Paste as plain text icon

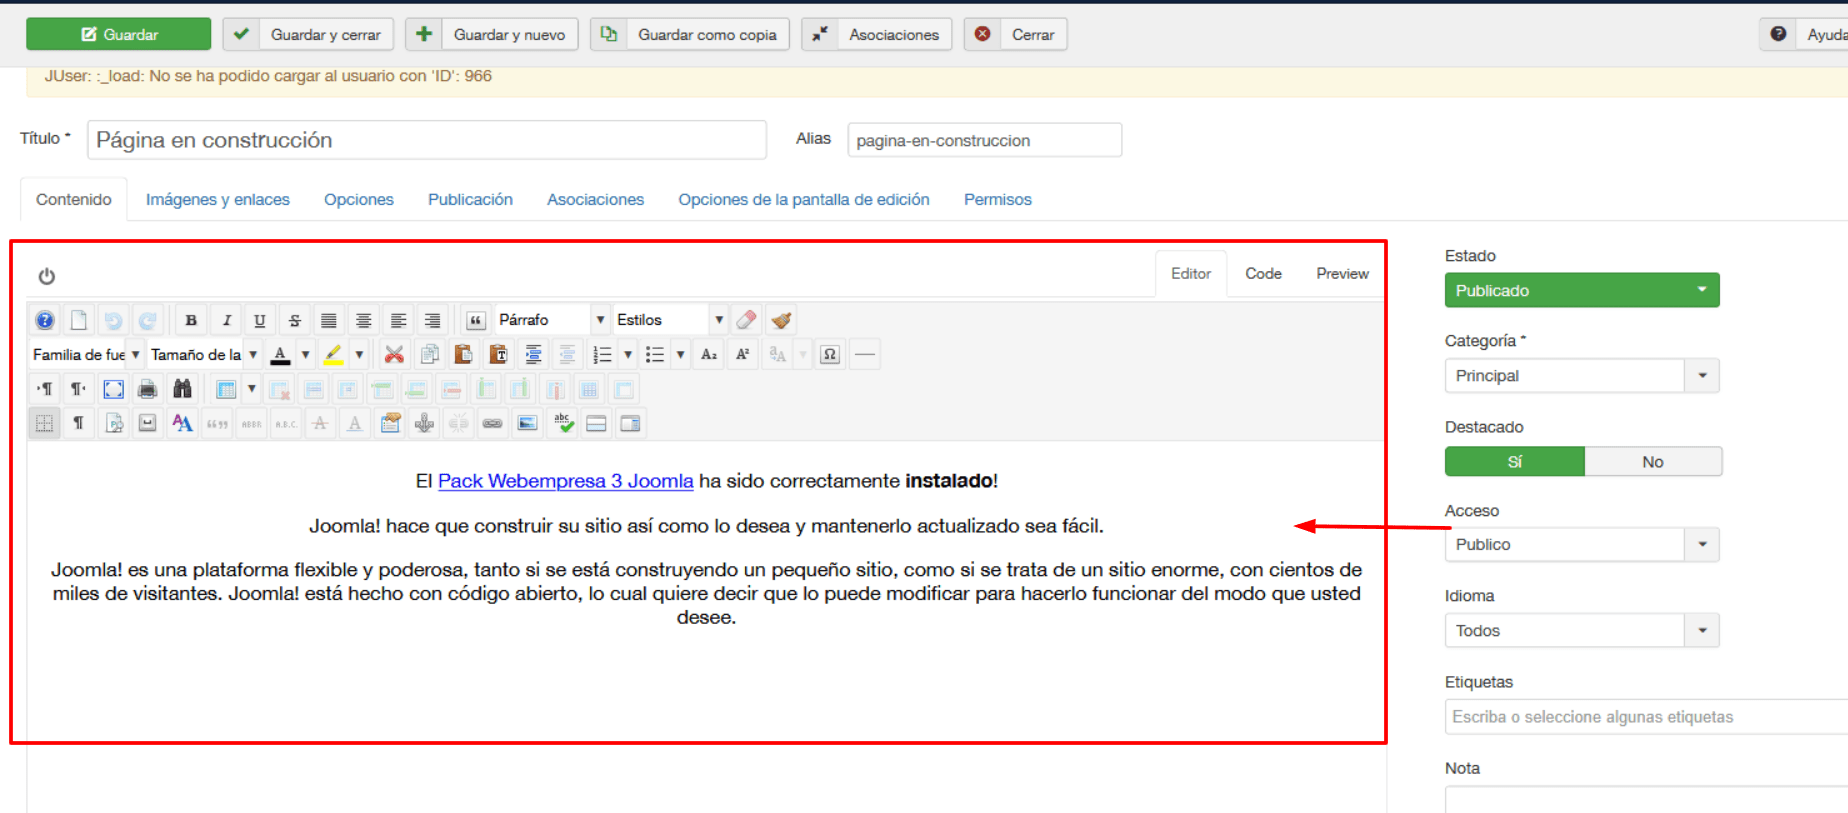498,354
